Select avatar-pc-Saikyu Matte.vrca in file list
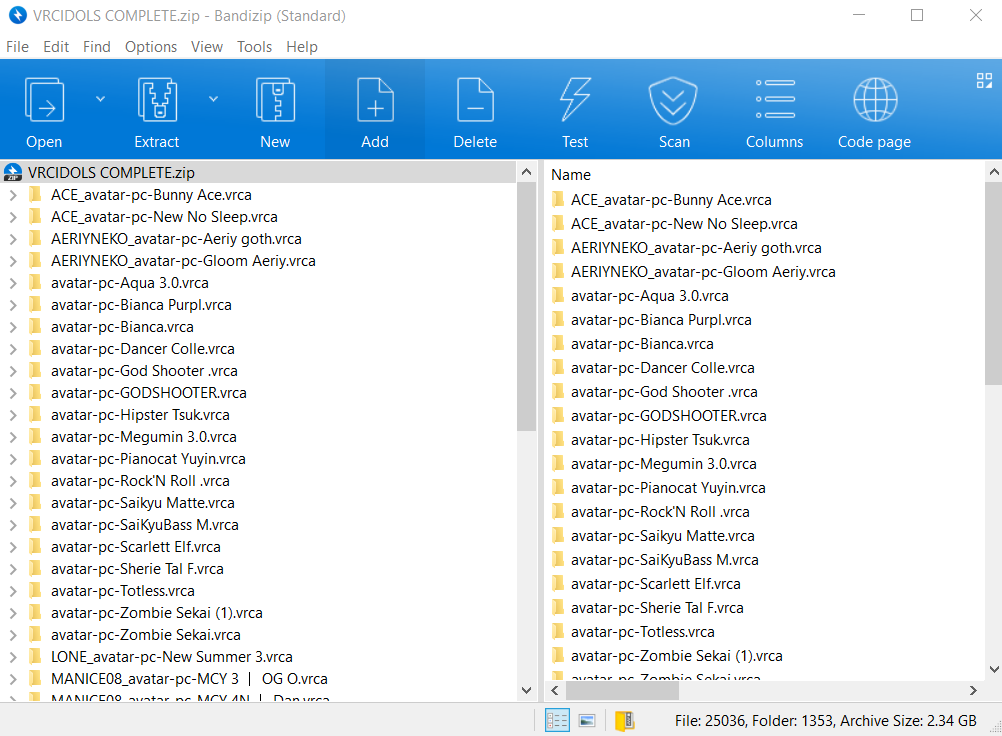Viewport: 1002px width, 736px height. pos(663,535)
